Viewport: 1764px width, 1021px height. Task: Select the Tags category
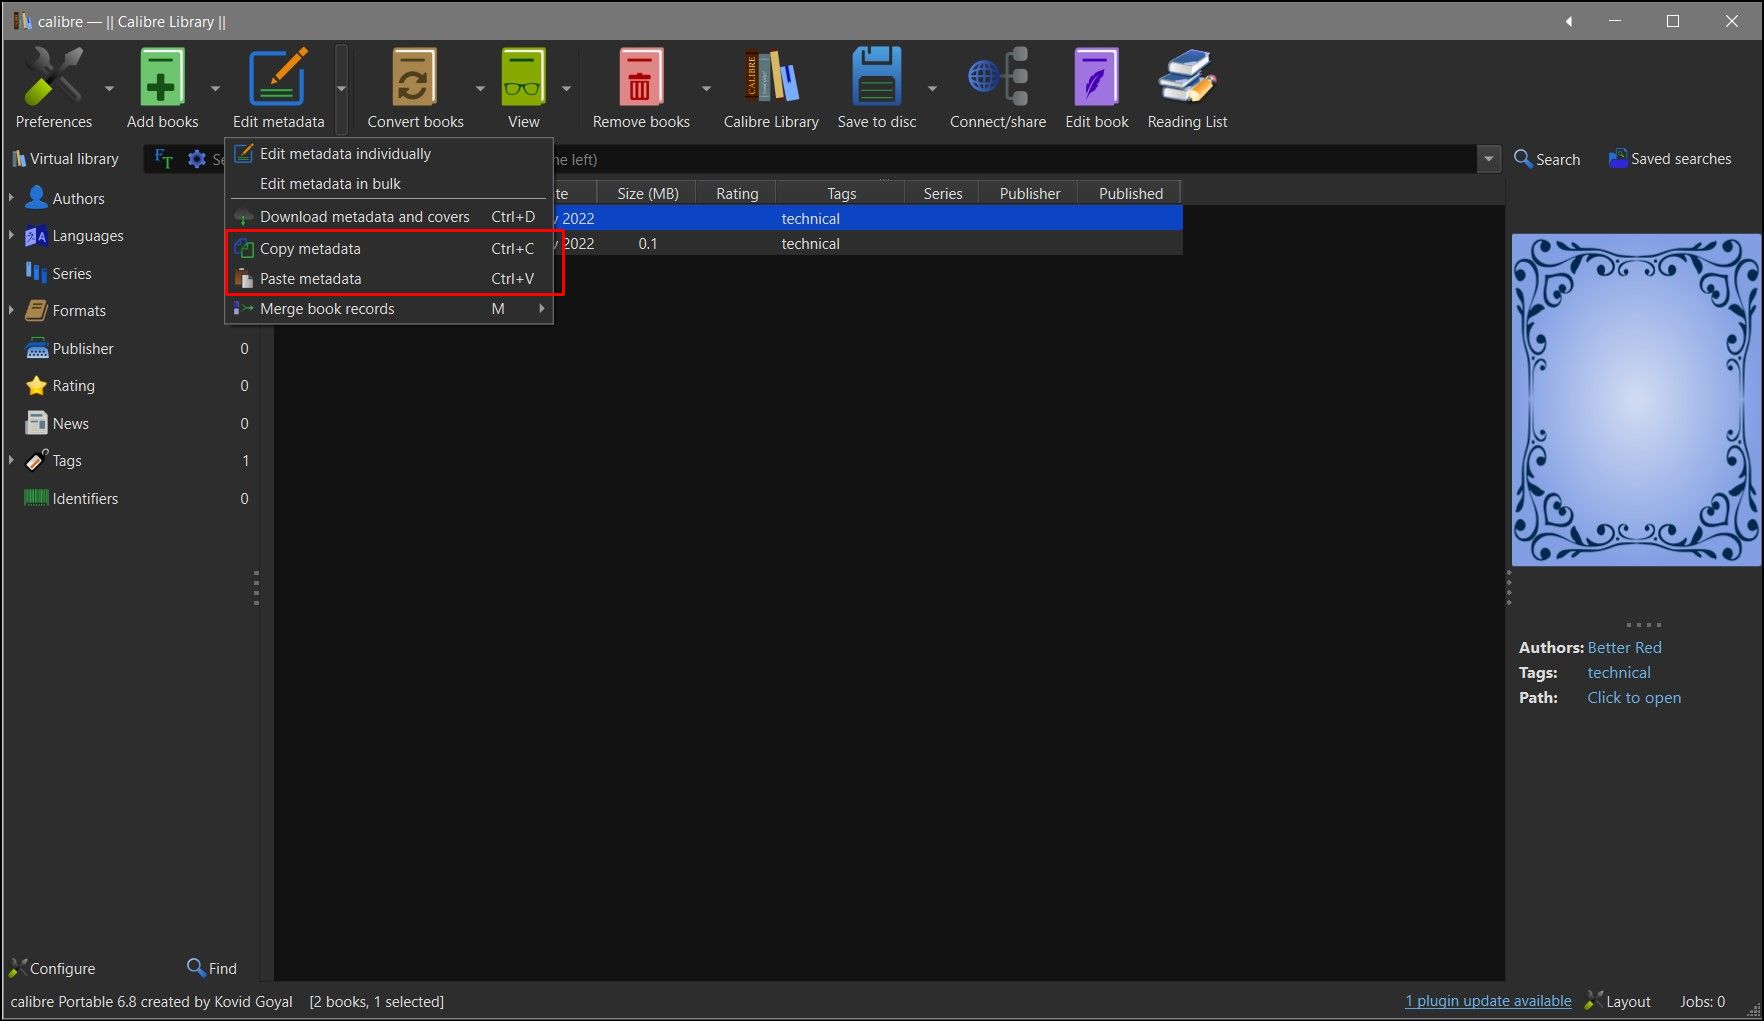[67, 461]
